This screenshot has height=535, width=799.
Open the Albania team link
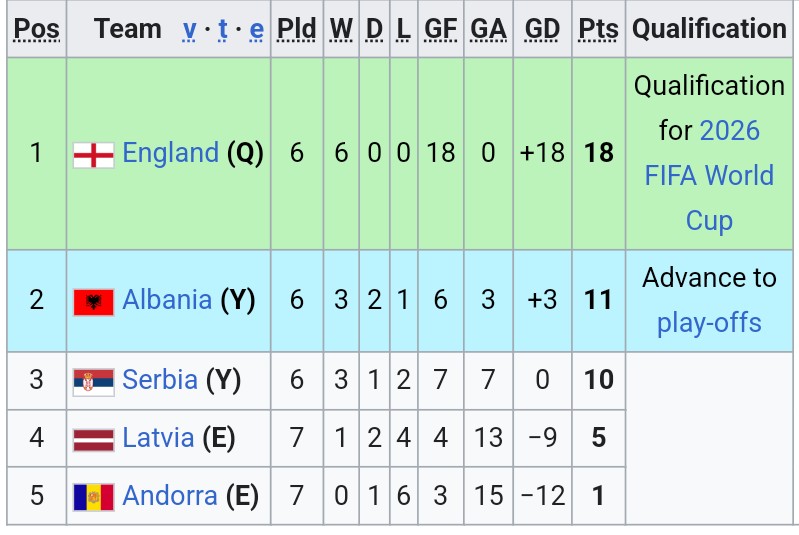point(167,300)
